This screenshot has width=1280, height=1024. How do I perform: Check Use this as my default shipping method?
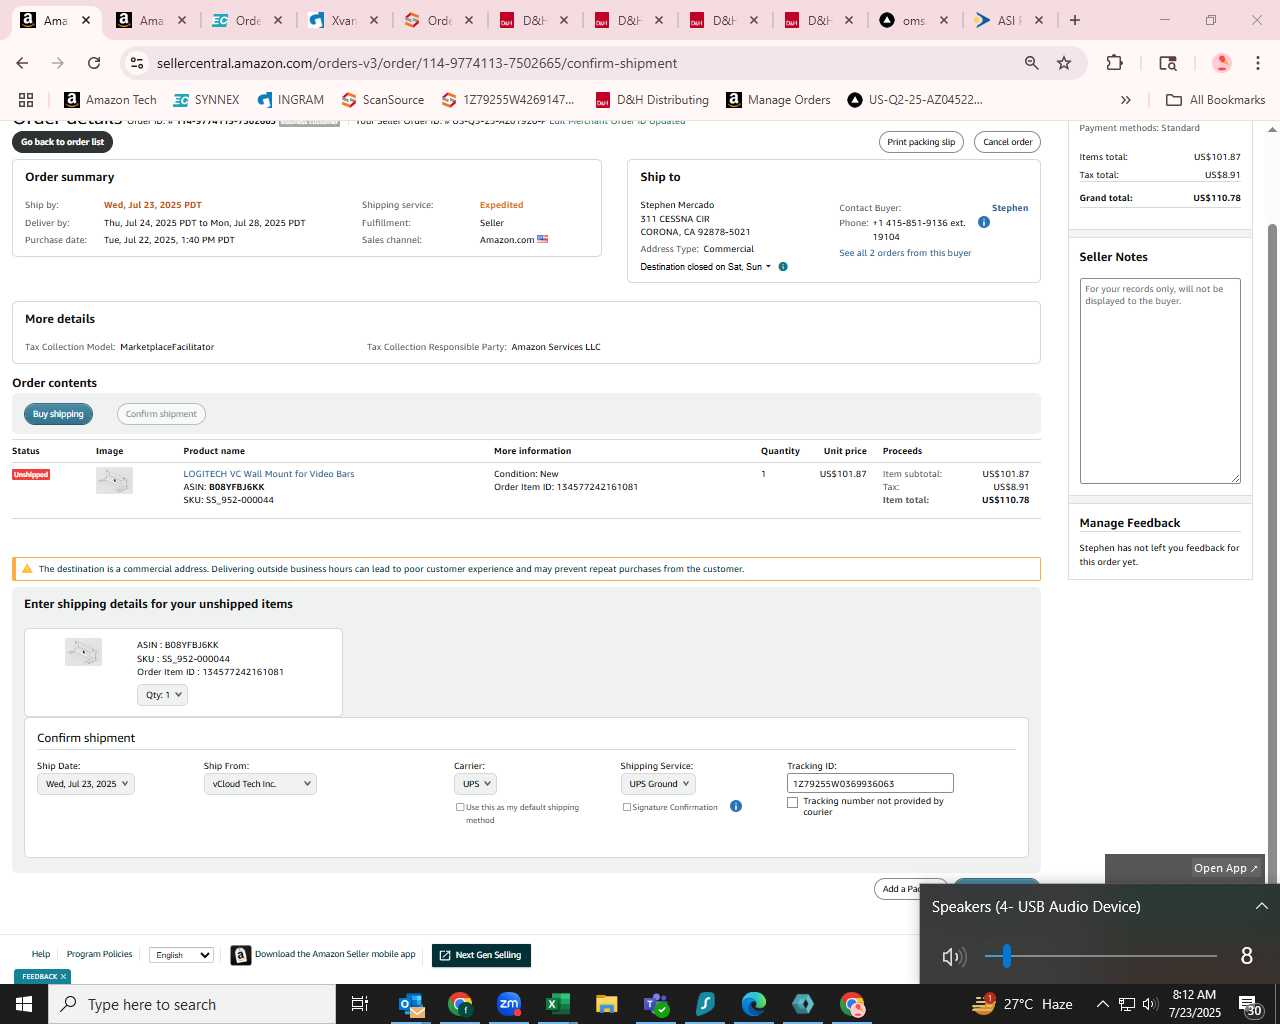(460, 807)
